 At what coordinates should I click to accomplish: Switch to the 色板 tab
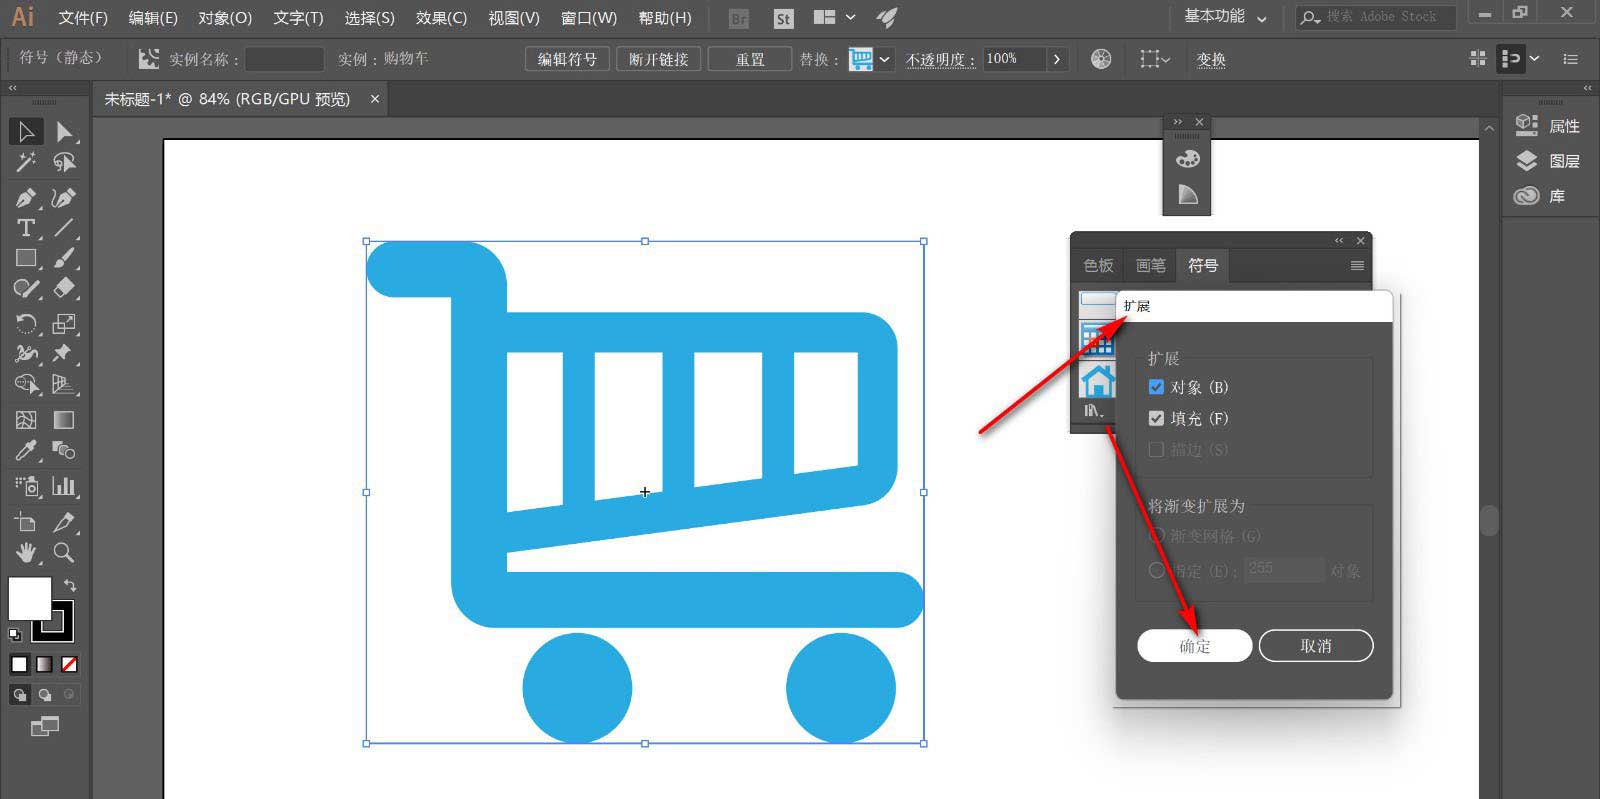click(x=1098, y=265)
